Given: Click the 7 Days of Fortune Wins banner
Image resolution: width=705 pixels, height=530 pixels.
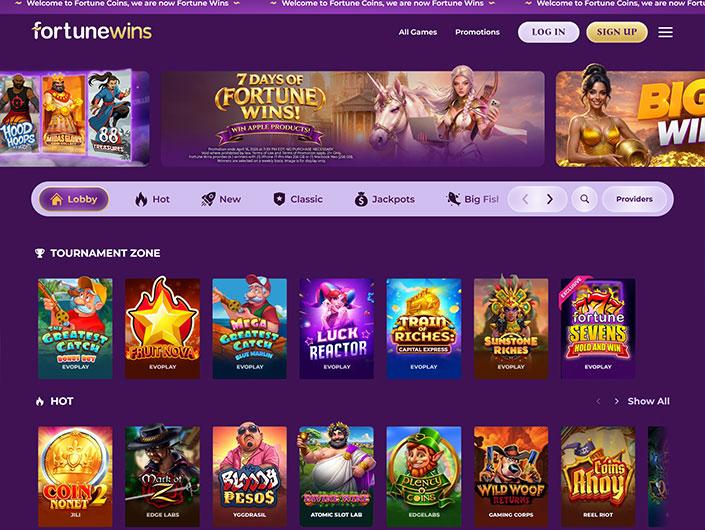Looking at the screenshot, I should 353,119.
